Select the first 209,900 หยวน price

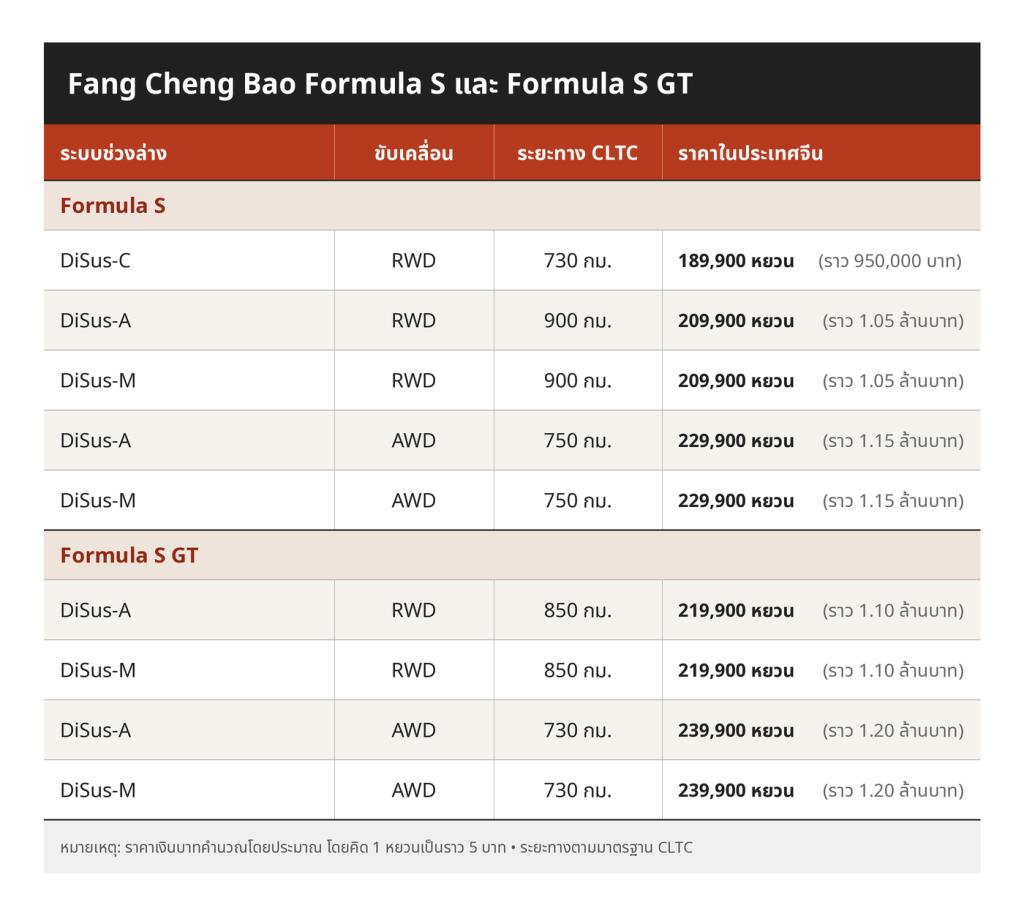[736, 321]
